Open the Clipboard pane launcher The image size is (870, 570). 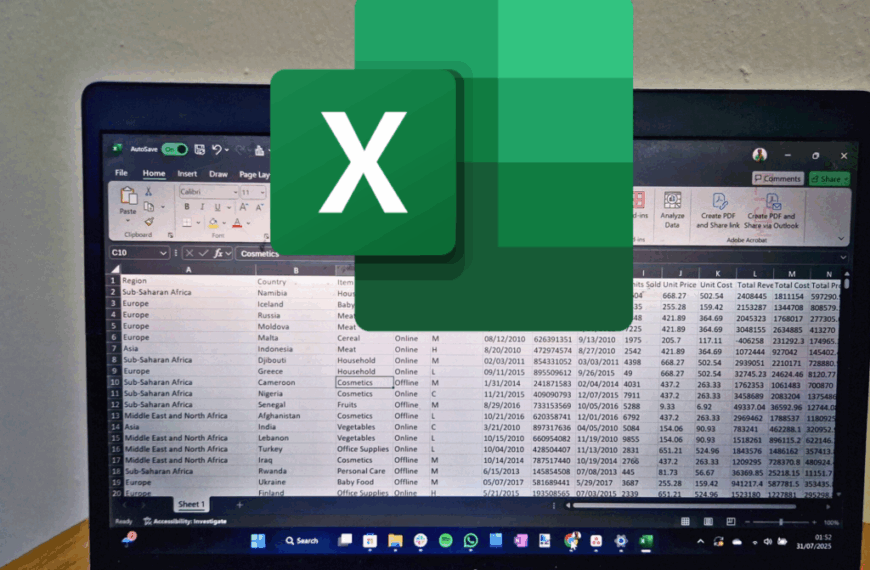[170, 235]
